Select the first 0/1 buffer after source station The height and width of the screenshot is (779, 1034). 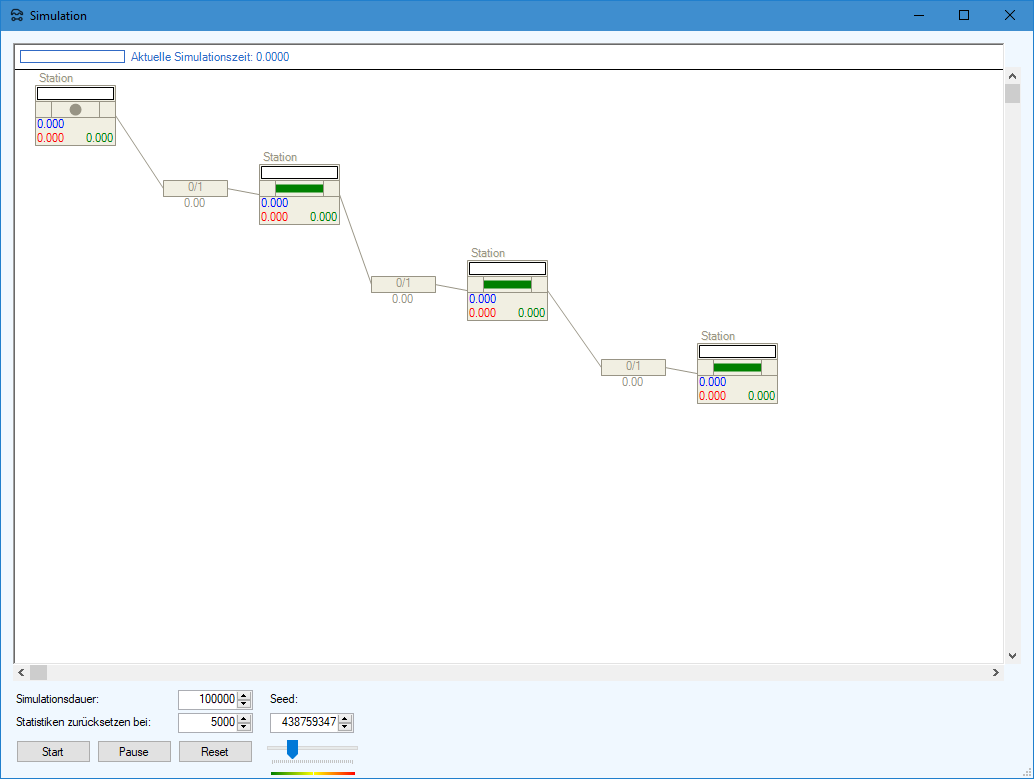click(195, 187)
